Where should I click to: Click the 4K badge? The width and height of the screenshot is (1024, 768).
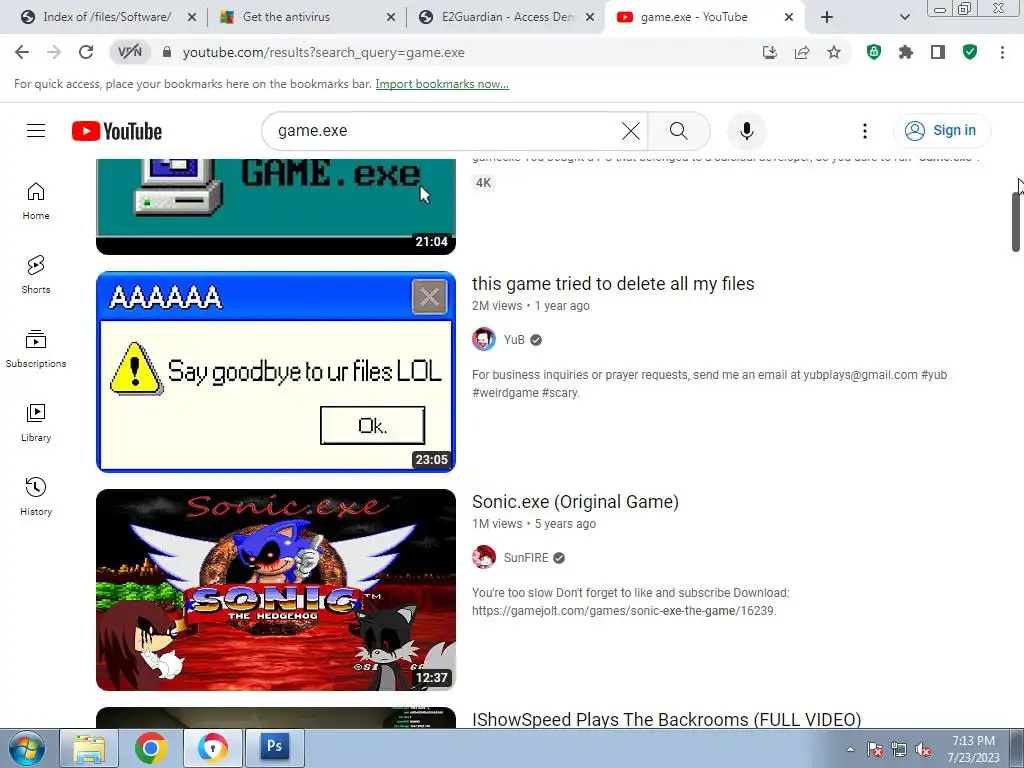[x=483, y=183]
